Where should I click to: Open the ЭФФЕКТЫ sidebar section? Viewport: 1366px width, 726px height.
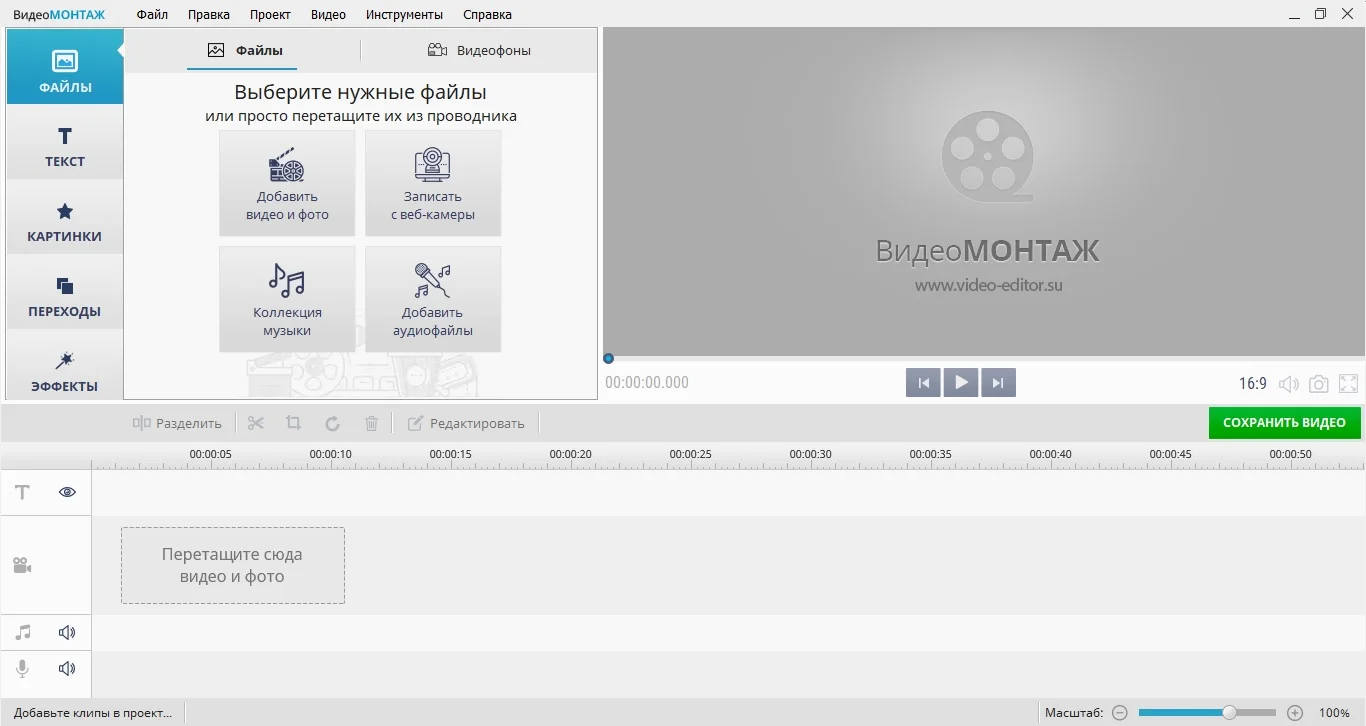[65, 366]
